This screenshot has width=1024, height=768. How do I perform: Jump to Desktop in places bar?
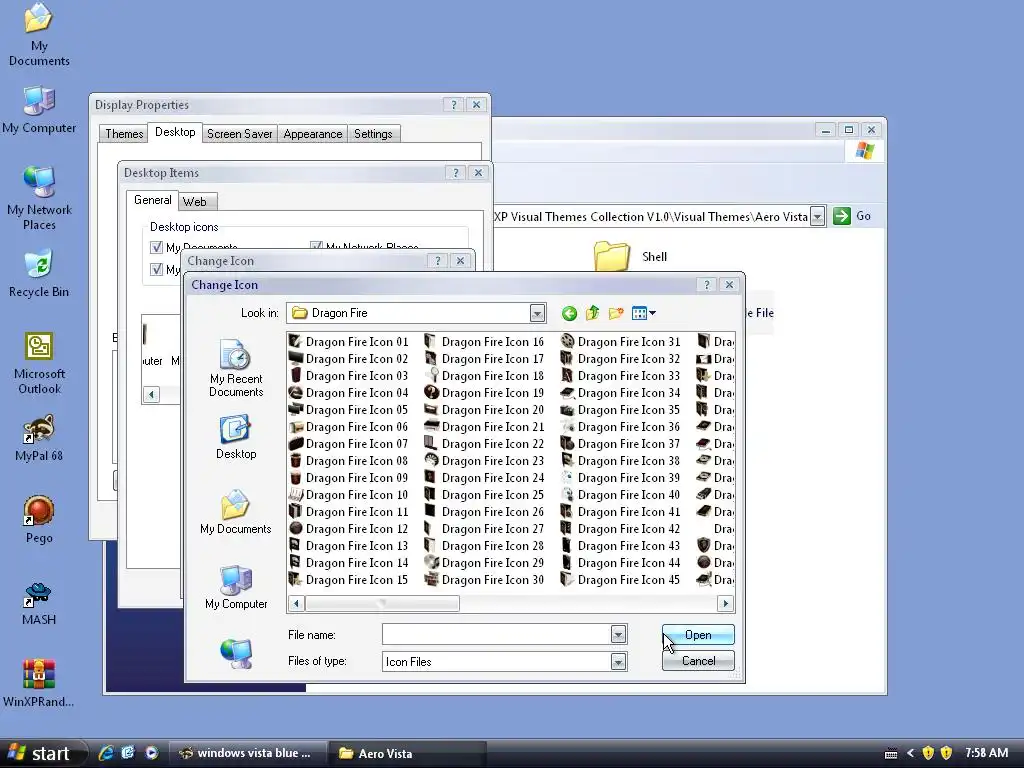pos(236,436)
